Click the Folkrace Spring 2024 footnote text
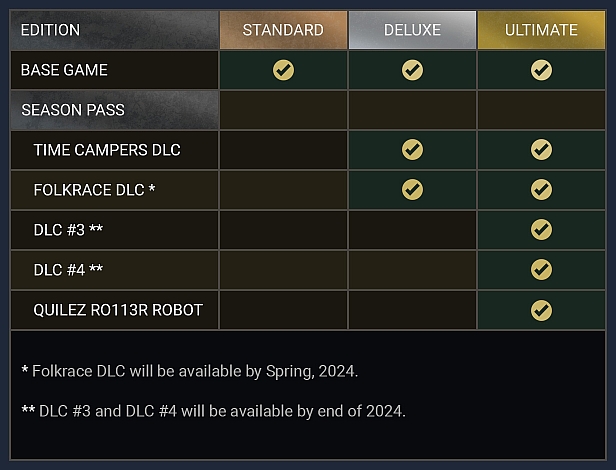Viewport: 616px width, 470px height. (190, 371)
